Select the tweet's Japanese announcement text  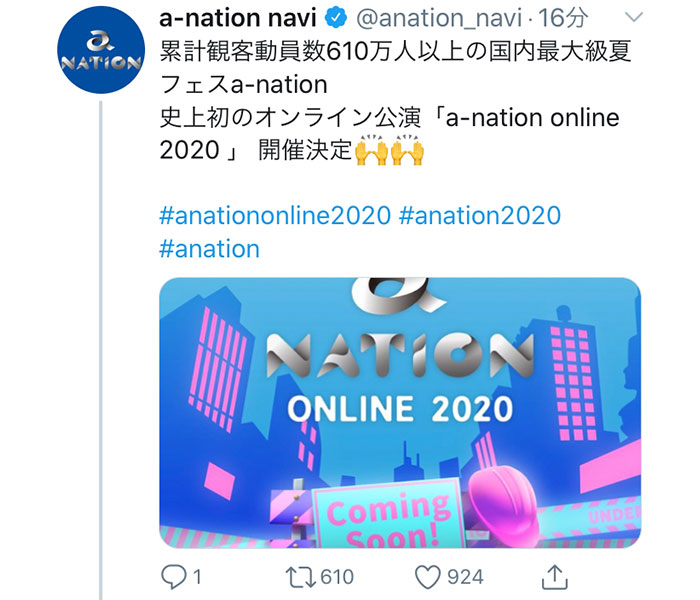[396, 101]
